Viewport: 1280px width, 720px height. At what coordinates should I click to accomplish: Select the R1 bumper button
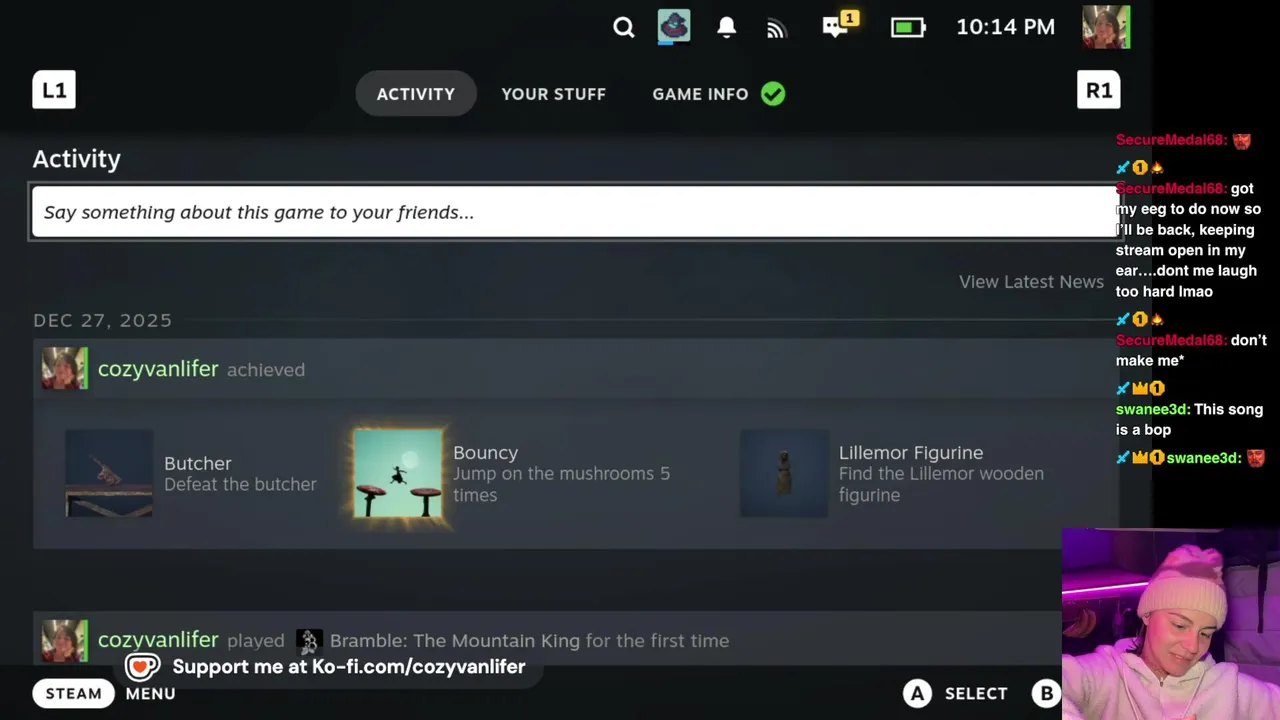coord(1098,90)
